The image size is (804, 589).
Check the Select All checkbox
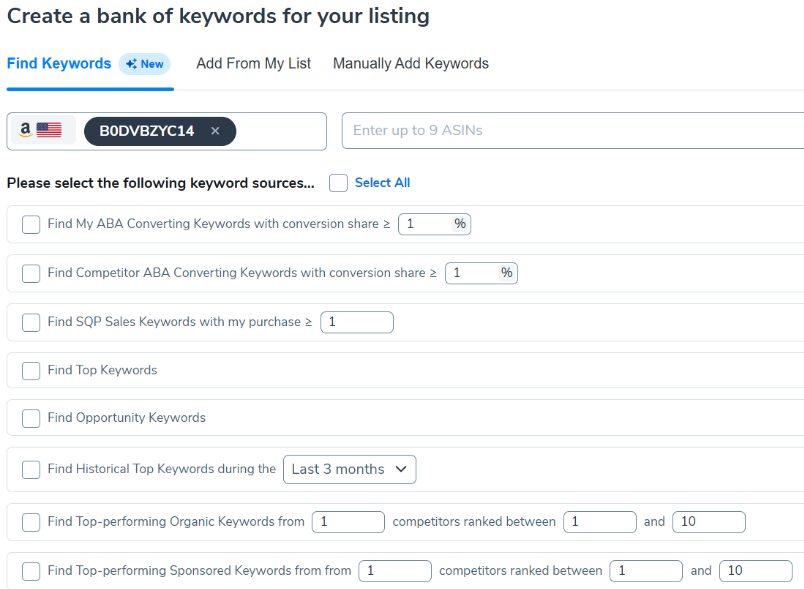click(x=338, y=183)
